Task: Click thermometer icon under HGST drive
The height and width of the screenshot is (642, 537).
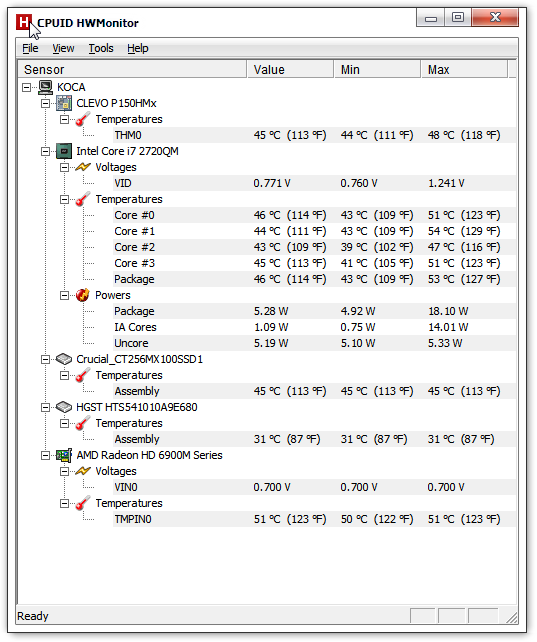Action: click(83, 423)
